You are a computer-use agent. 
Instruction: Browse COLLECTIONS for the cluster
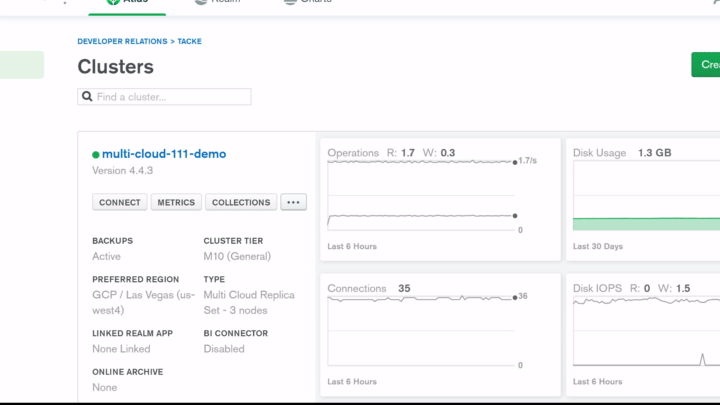(241, 202)
